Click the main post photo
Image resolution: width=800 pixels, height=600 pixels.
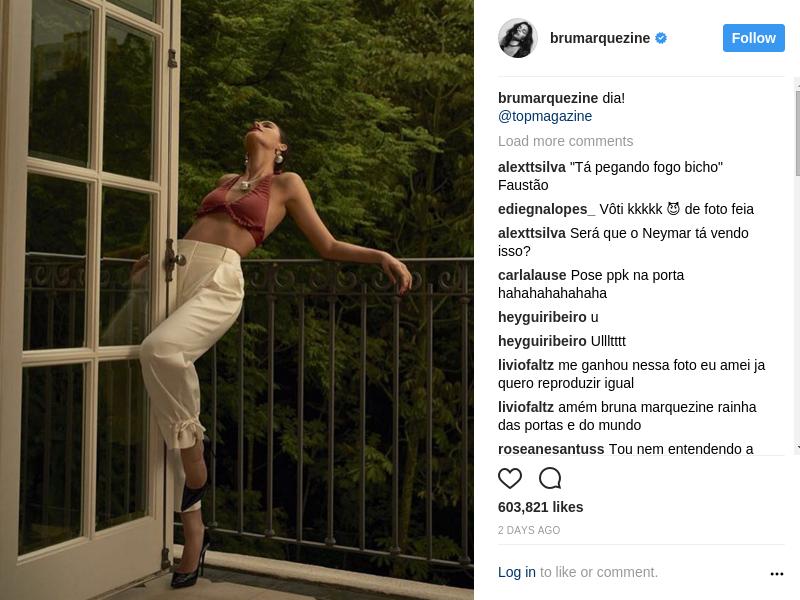(237, 300)
